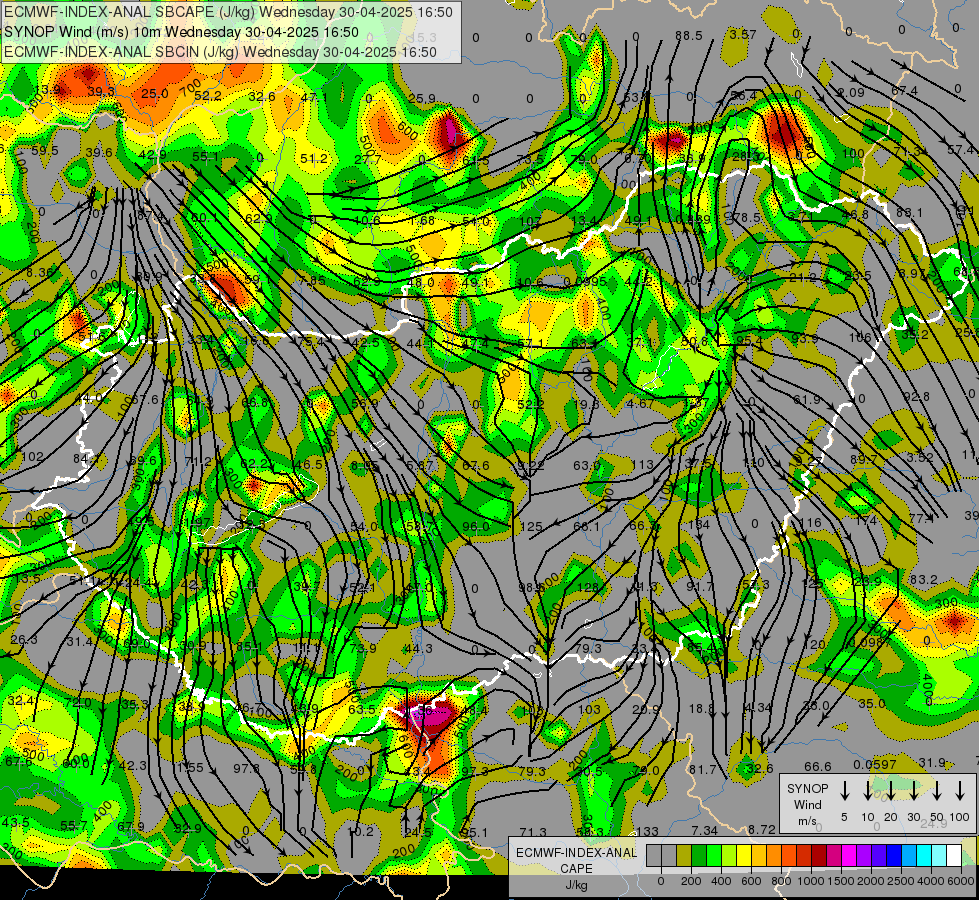Click the station value 128
The height and width of the screenshot is (900, 979).
coord(588,587)
